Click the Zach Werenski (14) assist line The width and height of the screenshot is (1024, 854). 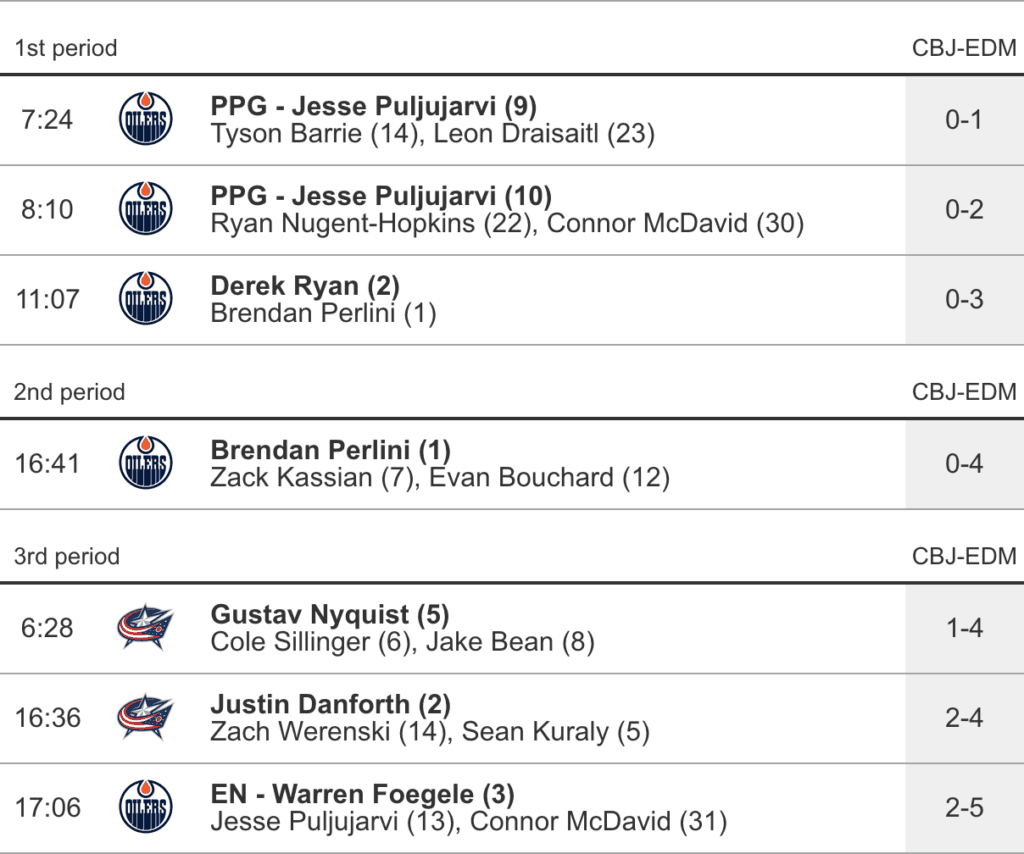pyautogui.click(x=430, y=732)
